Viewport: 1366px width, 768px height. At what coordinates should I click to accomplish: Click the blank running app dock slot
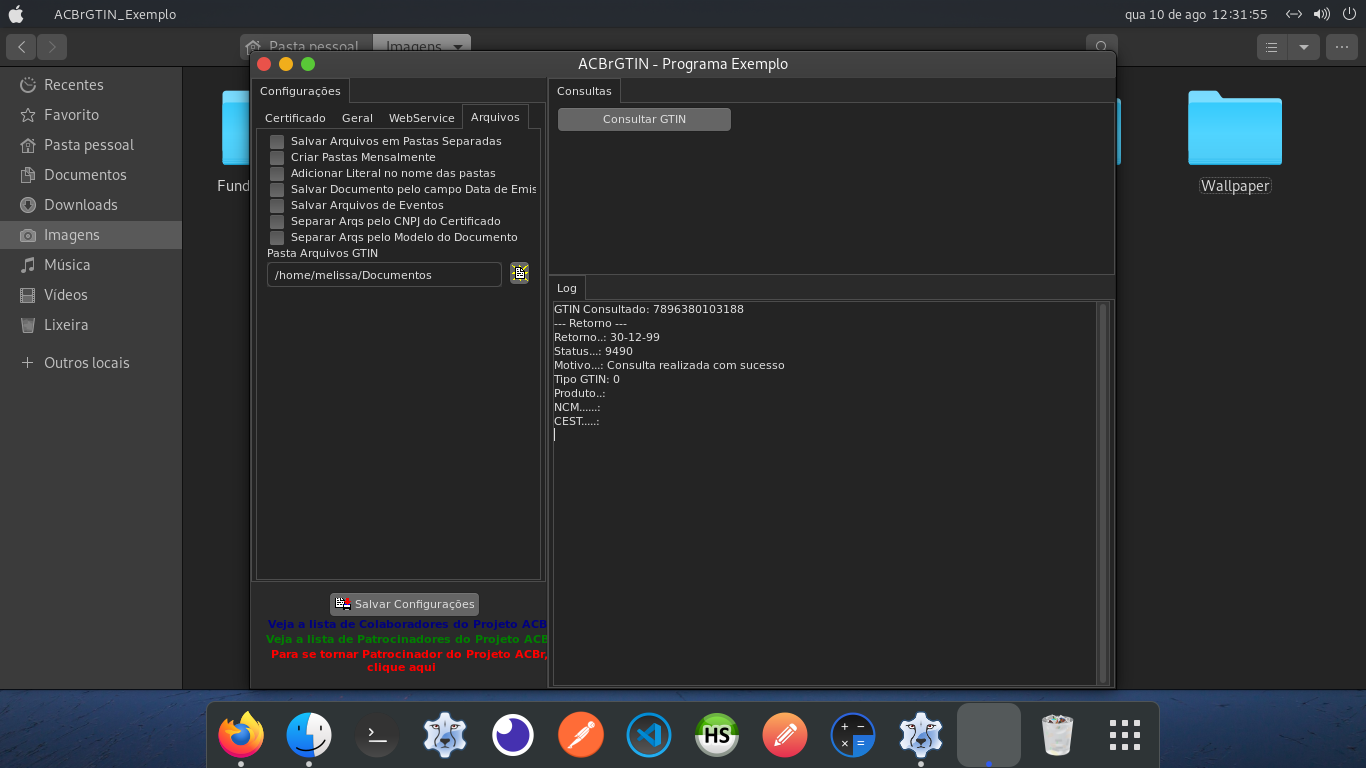[x=989, y=735]
